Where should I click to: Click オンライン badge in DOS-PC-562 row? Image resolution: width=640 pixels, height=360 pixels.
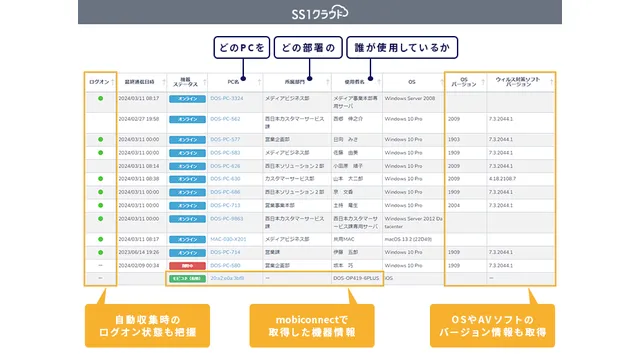[187, 120]
